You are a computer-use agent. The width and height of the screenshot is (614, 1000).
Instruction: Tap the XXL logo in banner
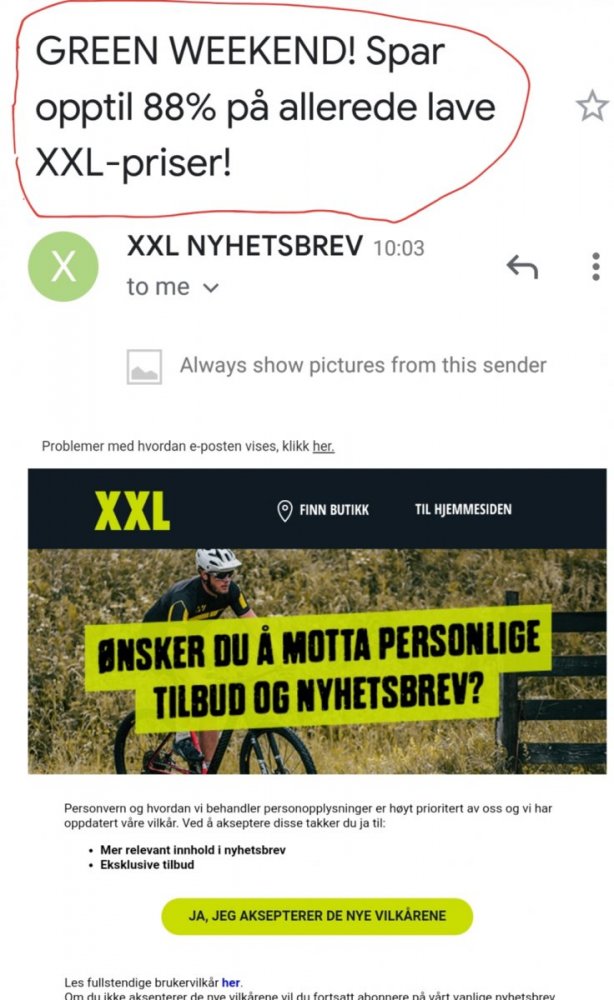click(x=133, y=511)
